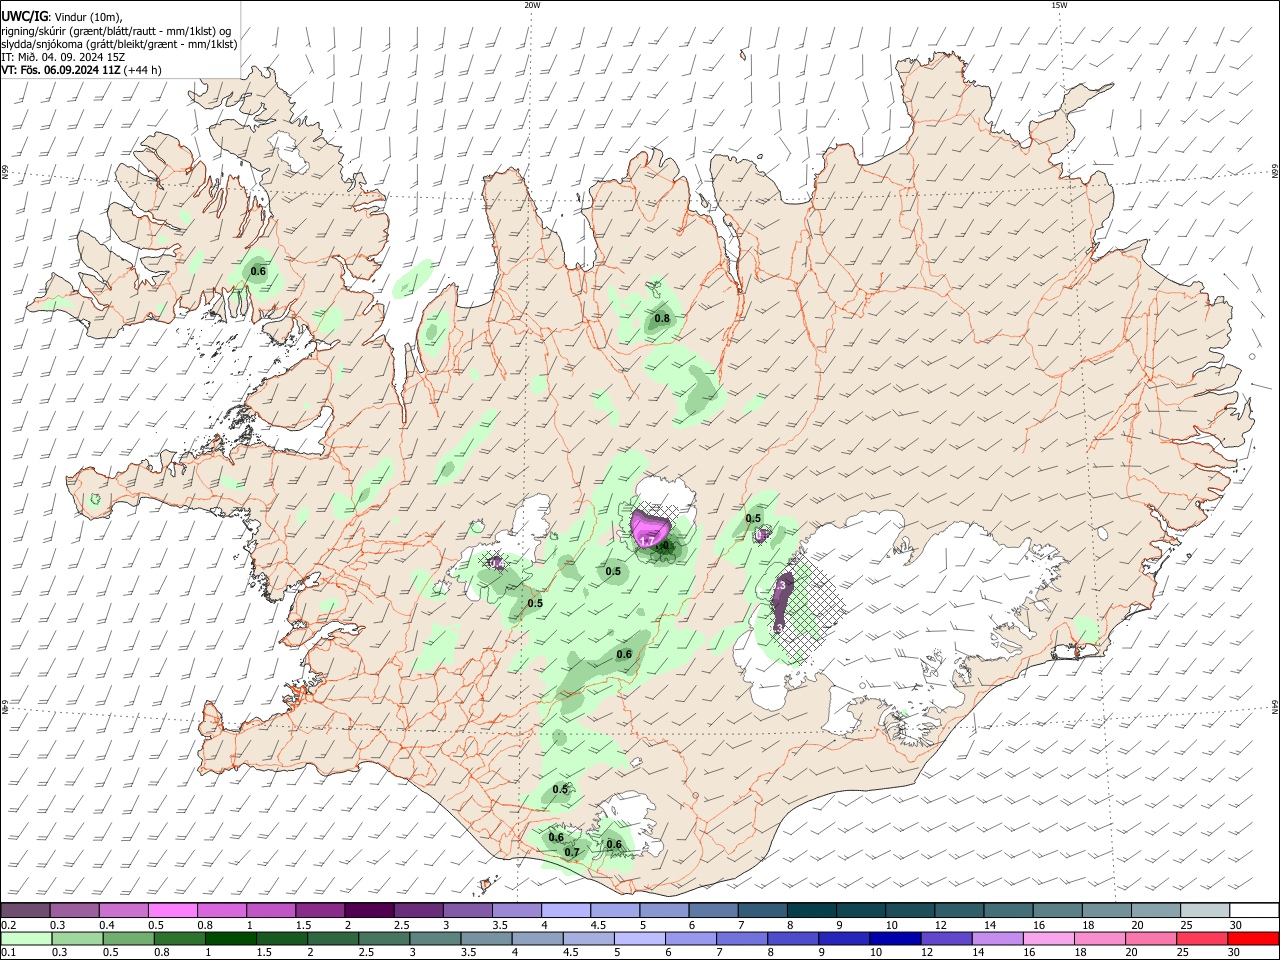Click the dark plum 0.2 swatch starting the upper legend

[25, 910]
